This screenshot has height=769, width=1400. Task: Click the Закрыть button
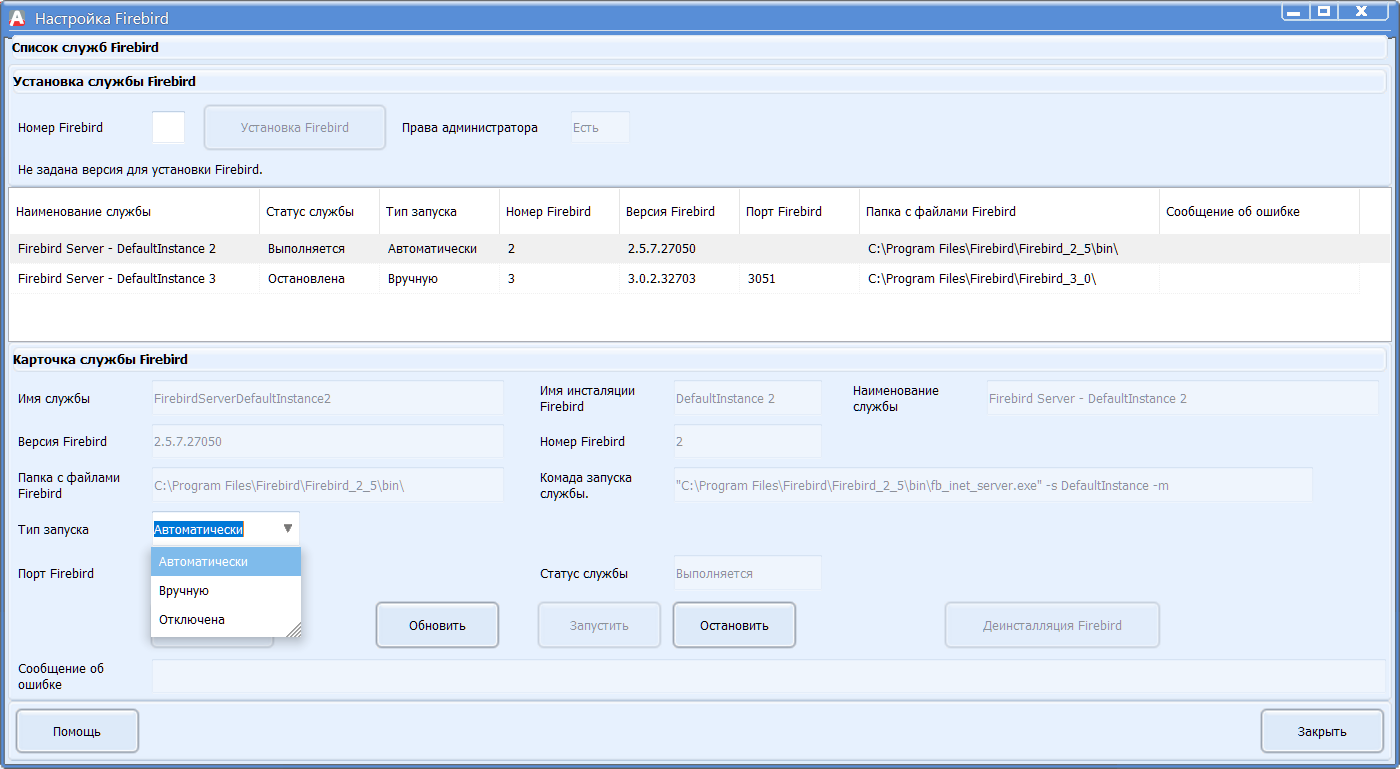tap(1322, 731)
